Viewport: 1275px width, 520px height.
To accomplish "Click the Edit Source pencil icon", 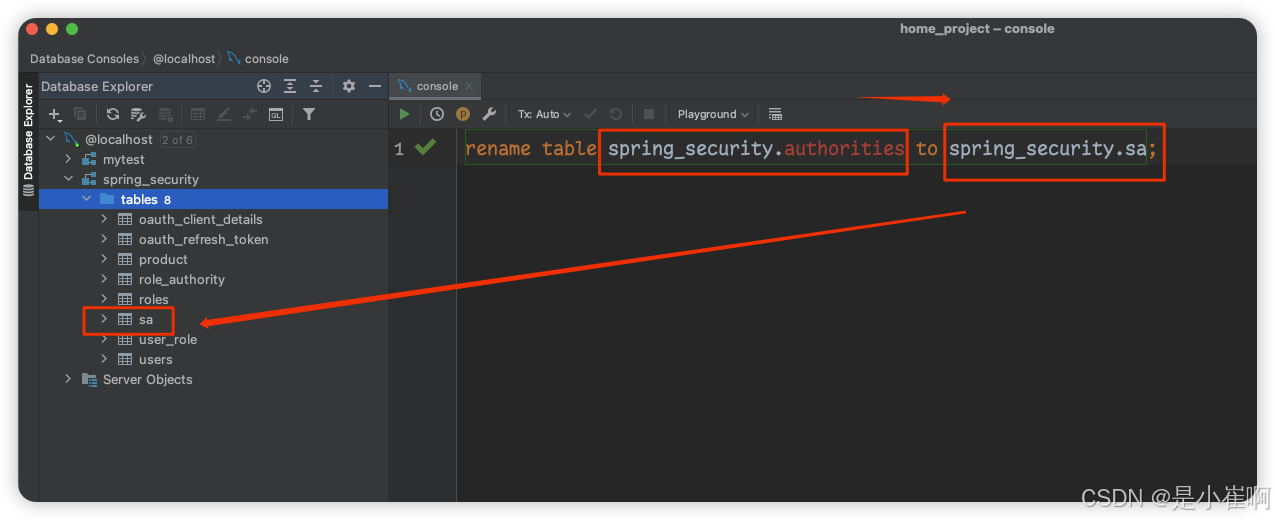I will 224,114.
